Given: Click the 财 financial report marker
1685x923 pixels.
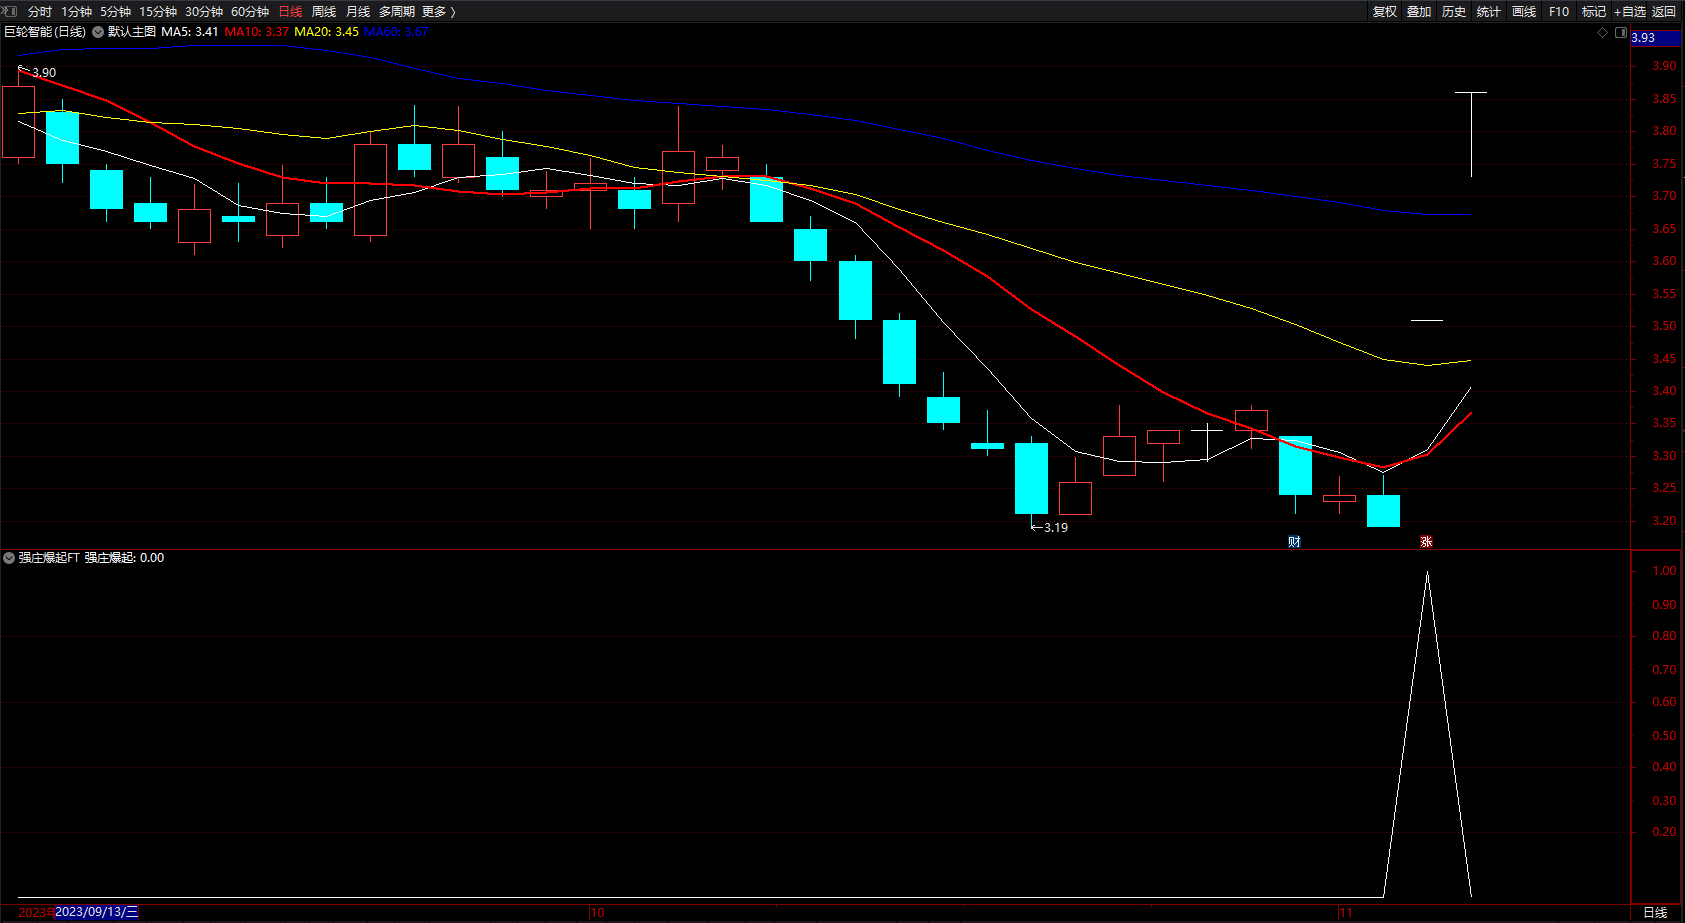Looking at the screenshot, I should point(1295,542).
